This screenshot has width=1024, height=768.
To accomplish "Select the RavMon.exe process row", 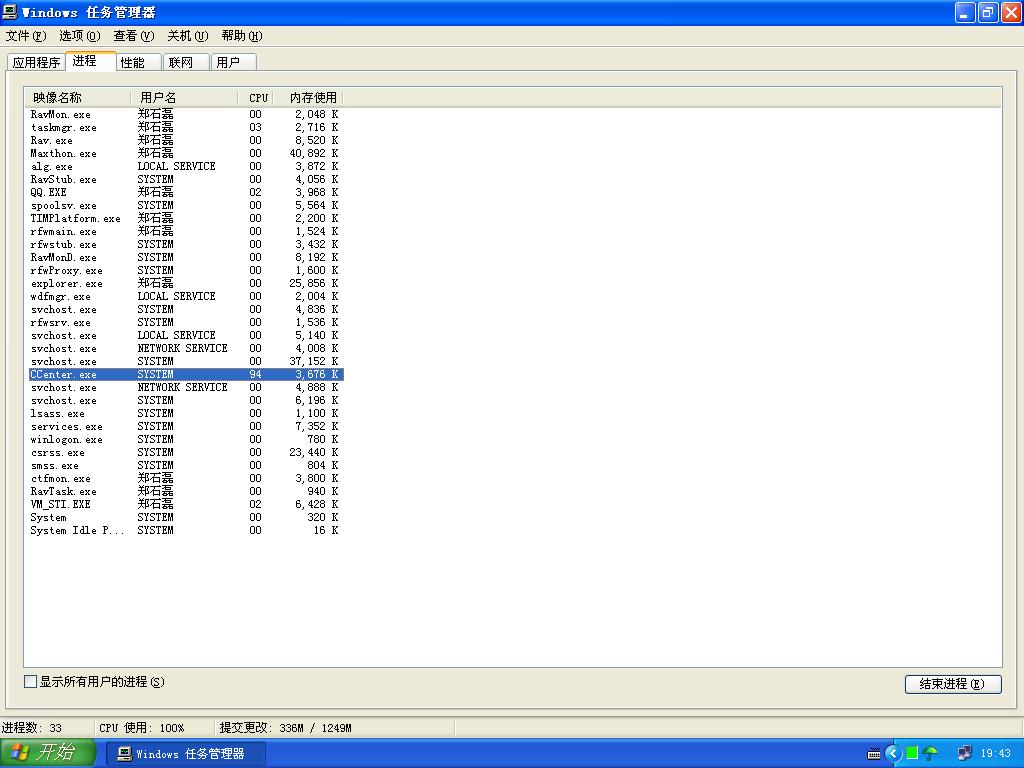I will (185, 114).
